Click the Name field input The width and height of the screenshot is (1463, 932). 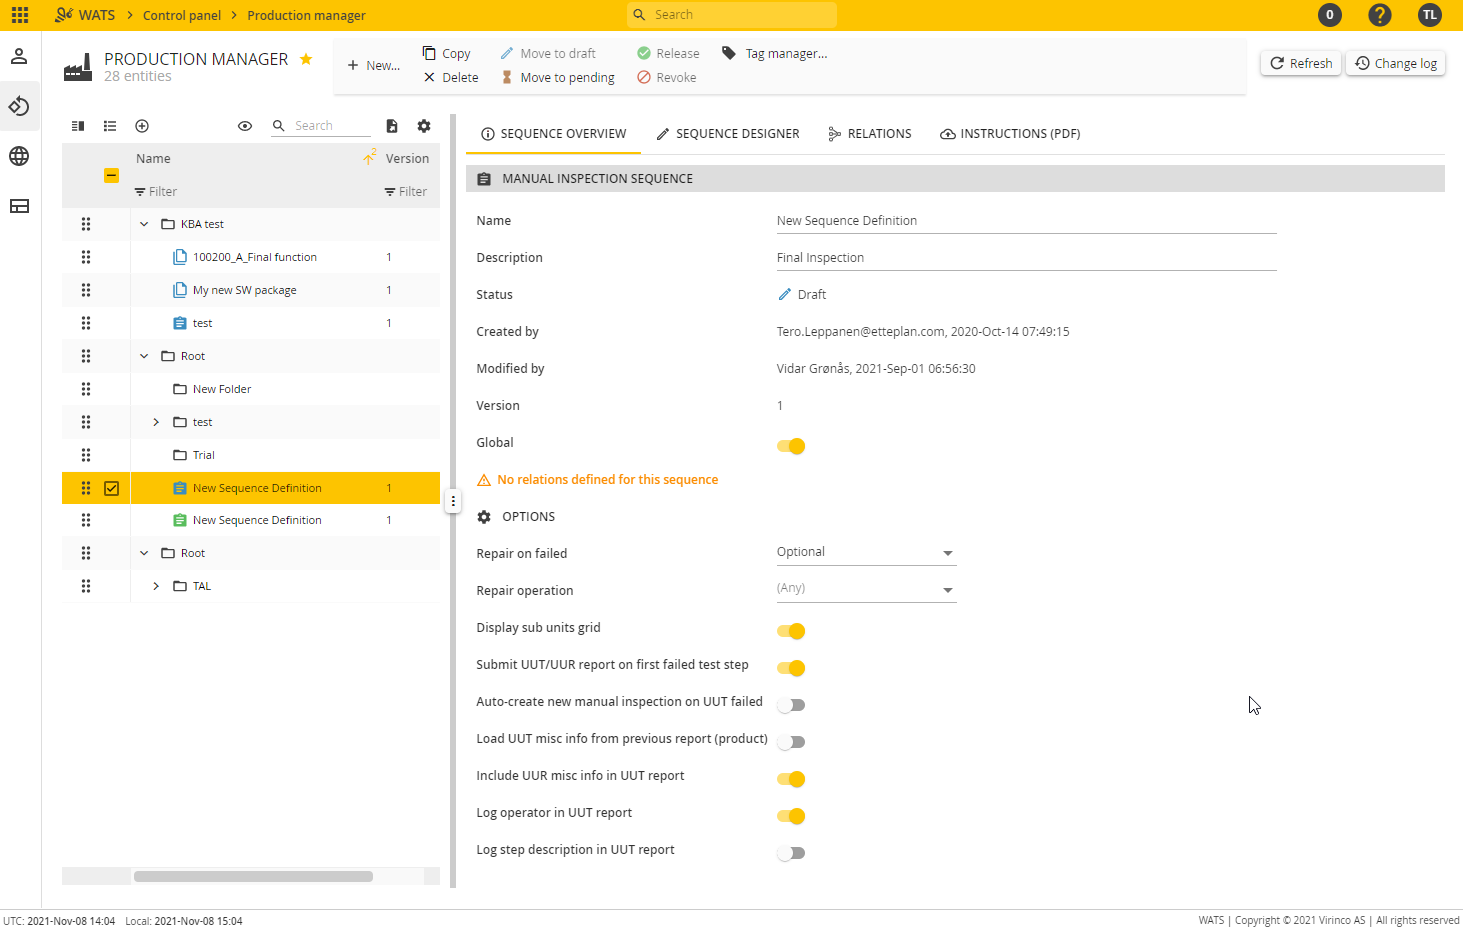coord(1026,221)
